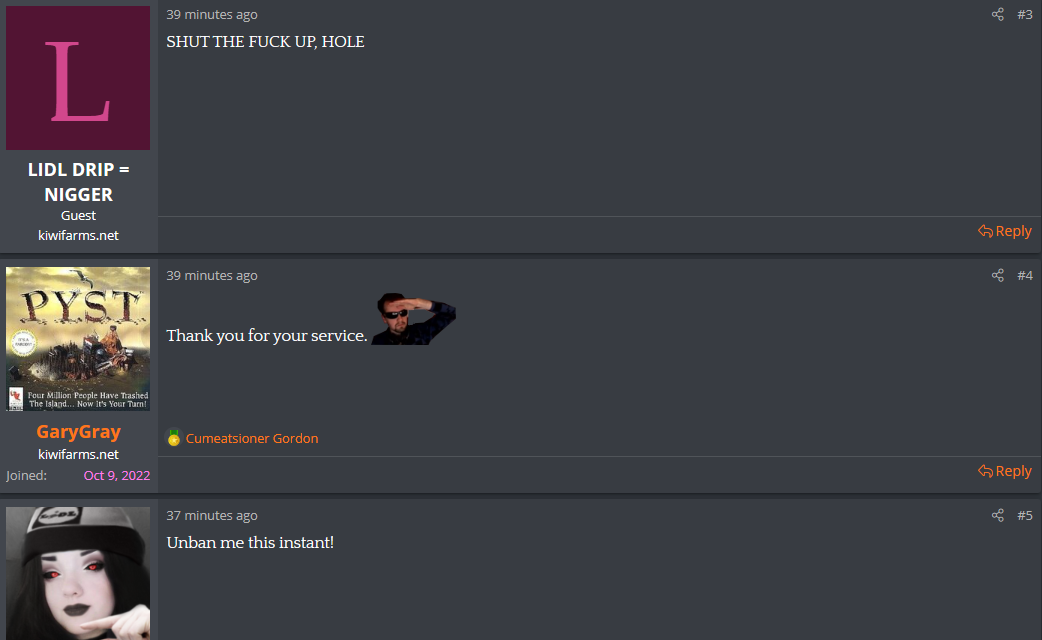Click the 37 minutes ago timestamp
The image size is (1042, 640).
click(x=212, y=515)
